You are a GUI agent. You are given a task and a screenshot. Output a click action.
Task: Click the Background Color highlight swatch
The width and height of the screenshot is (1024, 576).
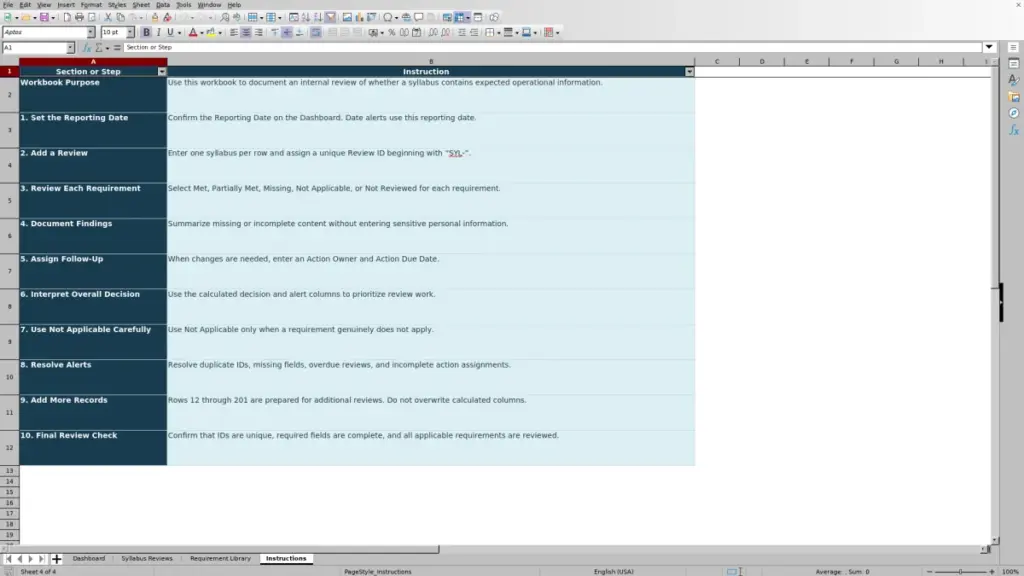(x=211, y=32)
